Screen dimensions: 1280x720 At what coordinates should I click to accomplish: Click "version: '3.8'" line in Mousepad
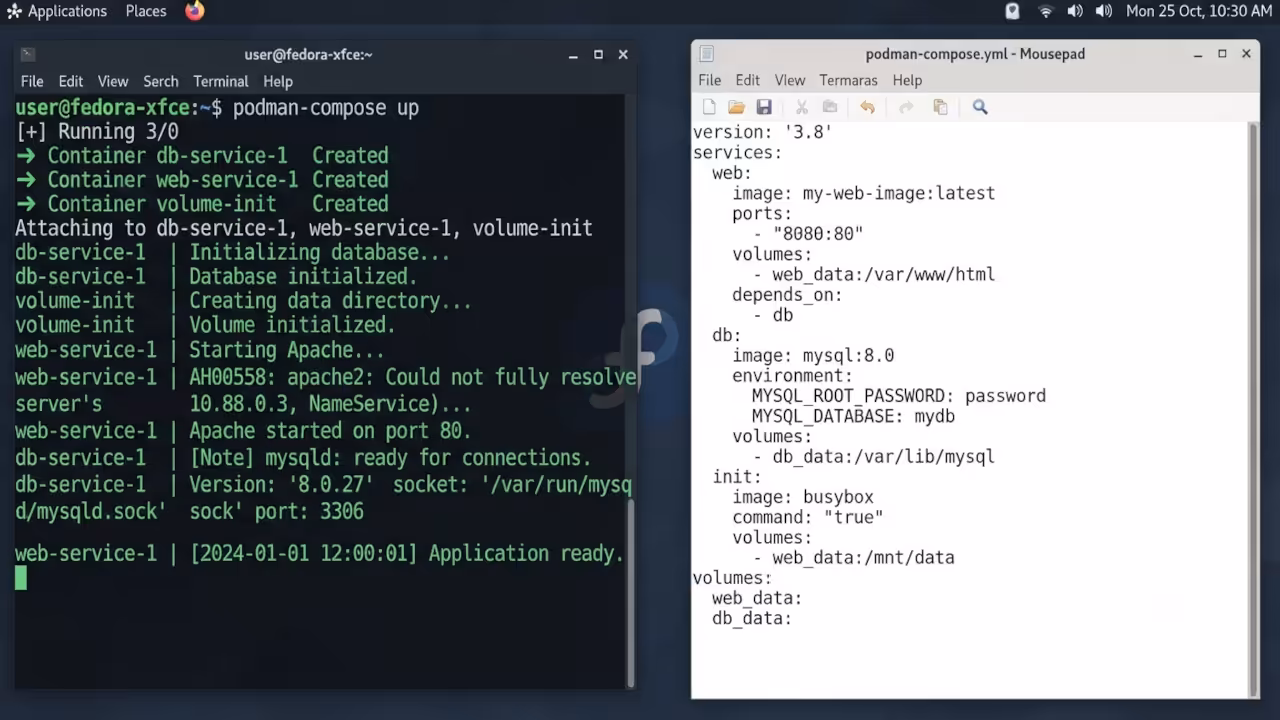763,132
